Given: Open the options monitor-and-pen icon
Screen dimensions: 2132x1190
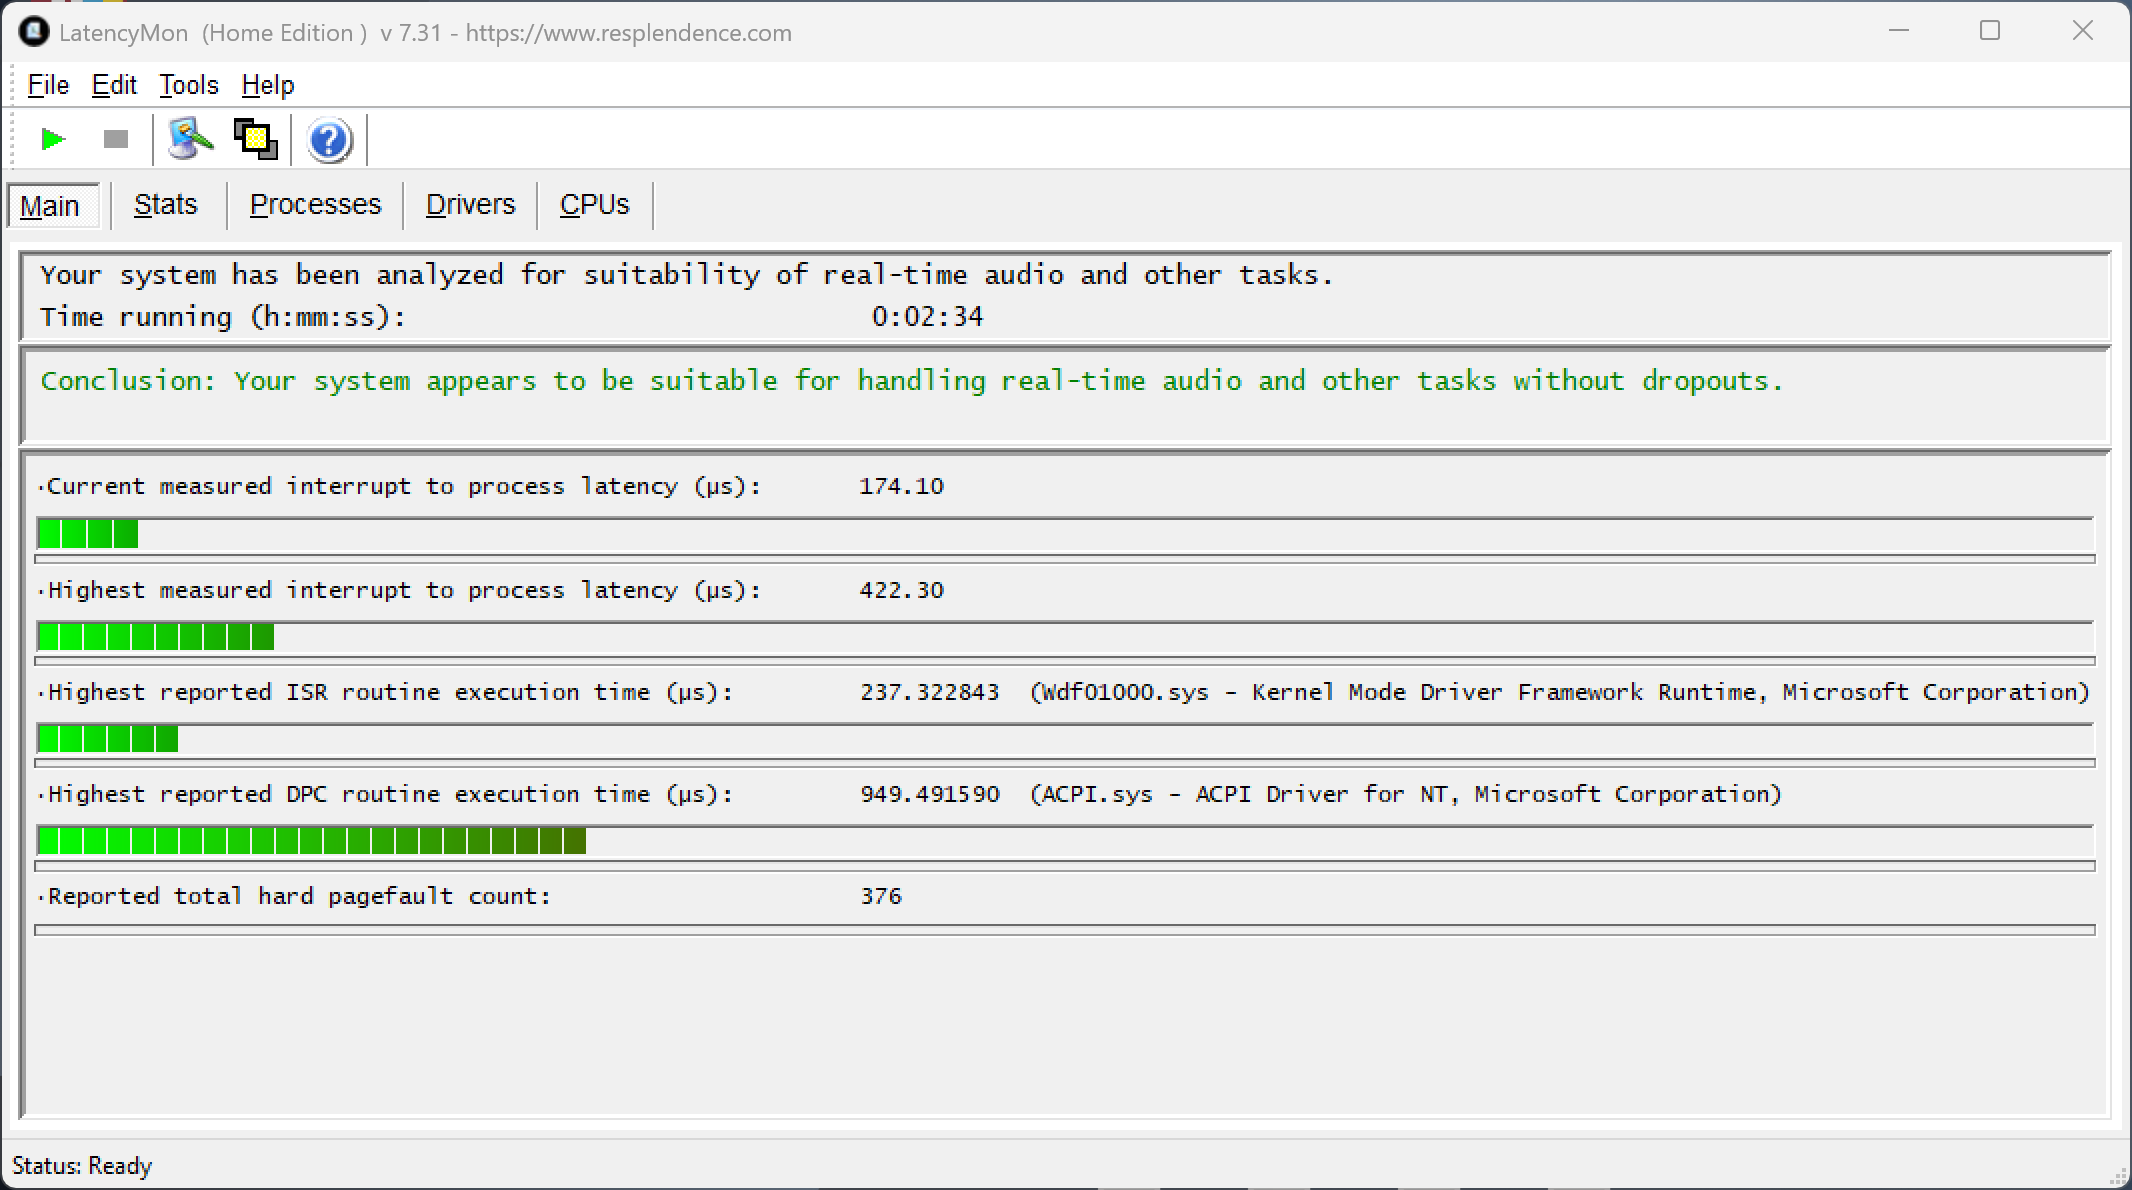Looking at the screenshot, I should click(190, 139).
